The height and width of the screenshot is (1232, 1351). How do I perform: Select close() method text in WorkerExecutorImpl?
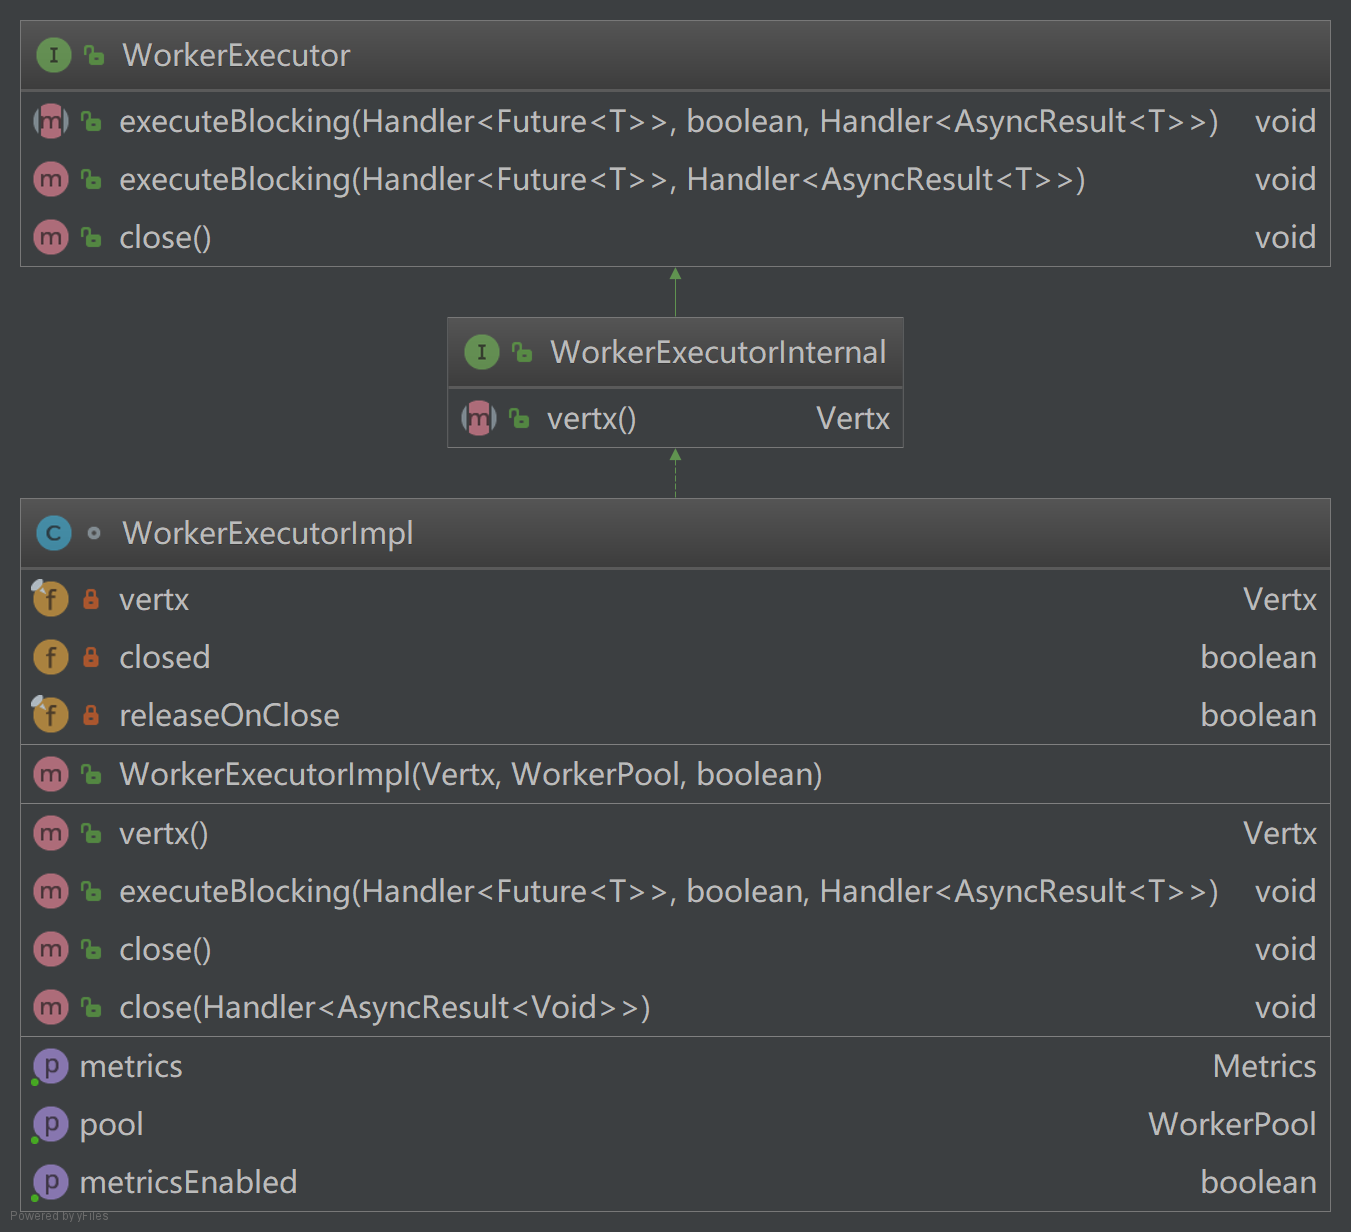tap(165, 949)
